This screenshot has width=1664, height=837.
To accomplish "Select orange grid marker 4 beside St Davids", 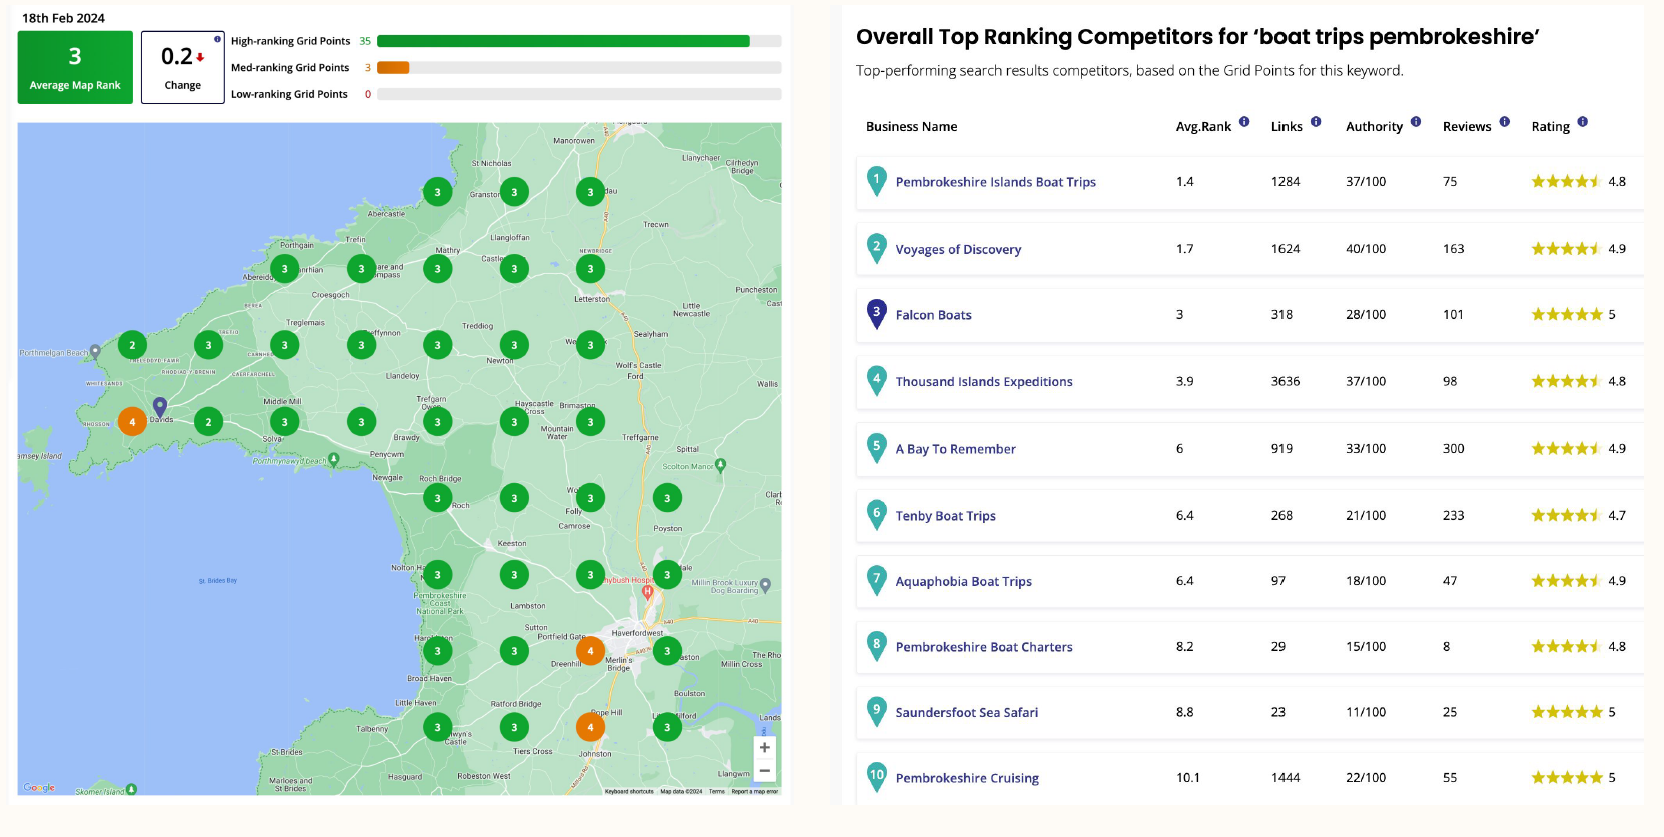I will [x=132, y=422].
